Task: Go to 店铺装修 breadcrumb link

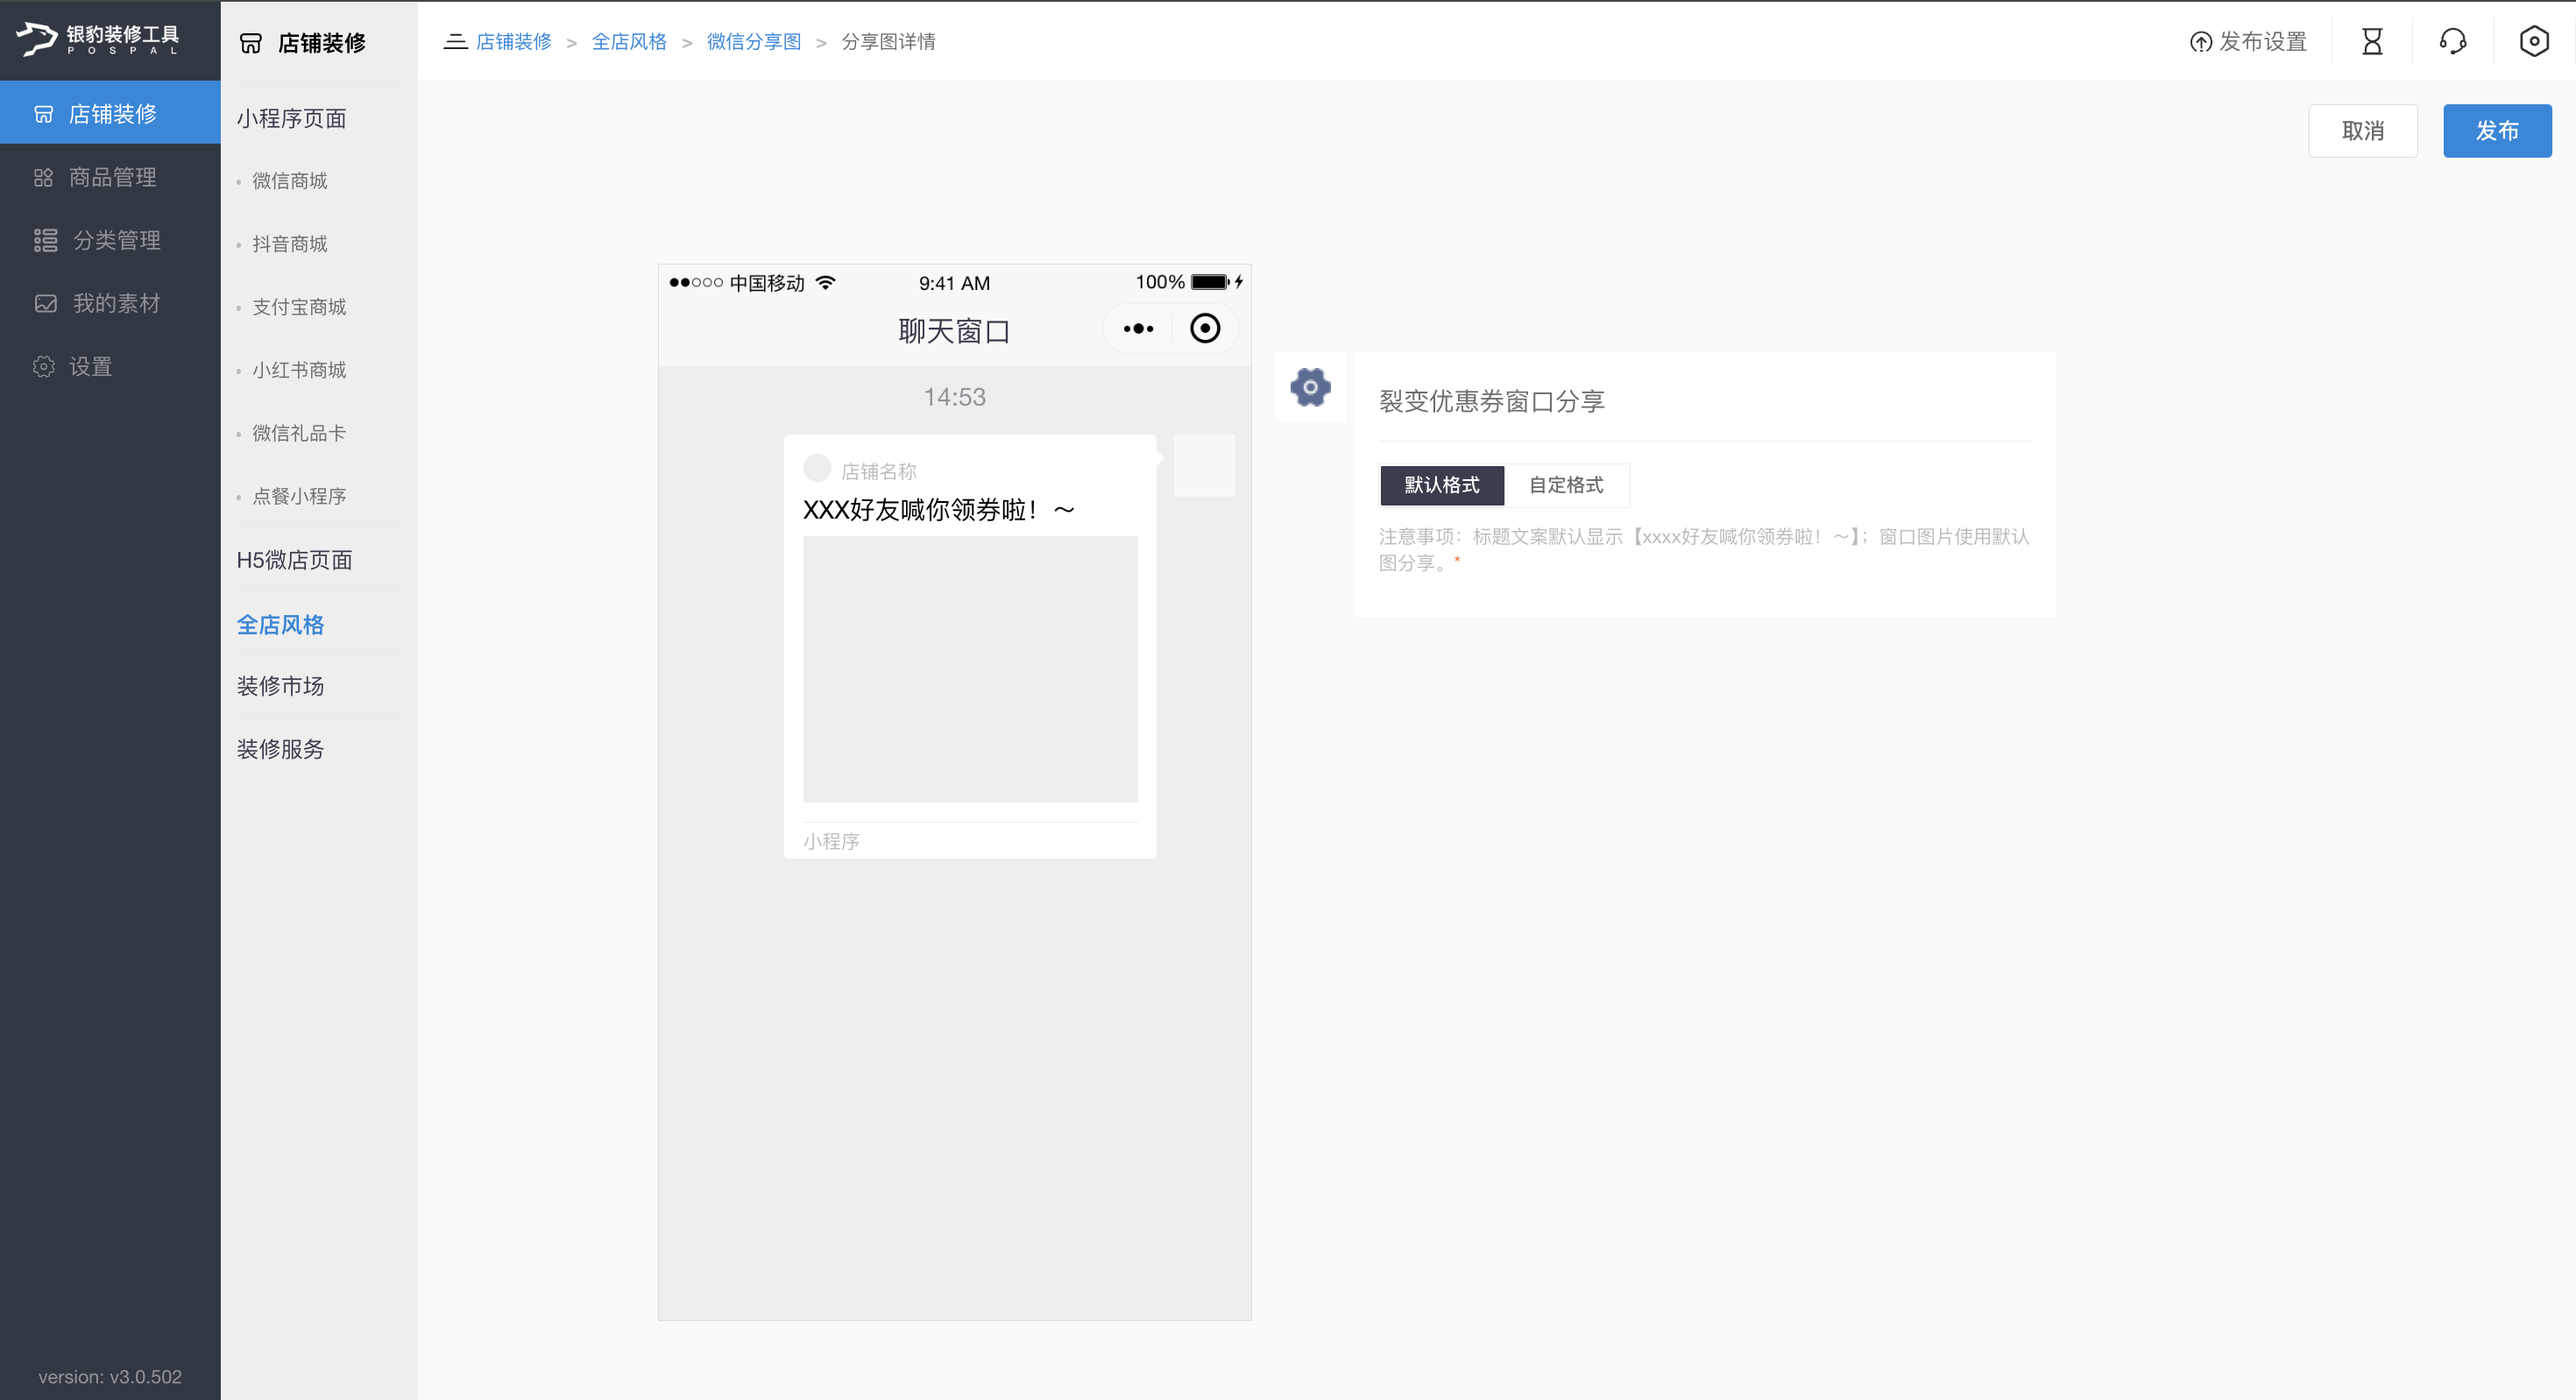Action: (514, 41)
